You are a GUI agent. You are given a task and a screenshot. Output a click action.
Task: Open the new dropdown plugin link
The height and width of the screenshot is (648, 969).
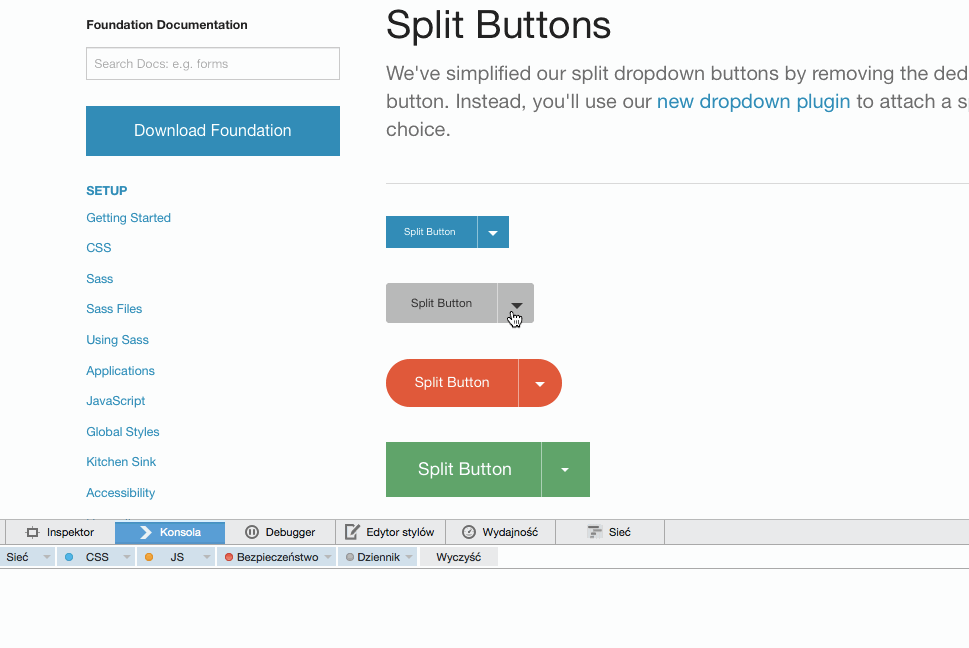tap(753, 101)
